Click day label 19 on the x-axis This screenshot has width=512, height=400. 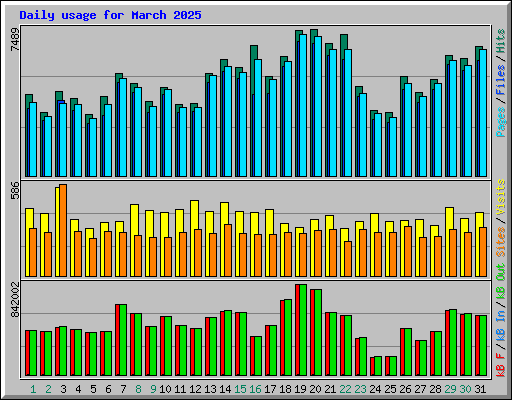(300, 389)
